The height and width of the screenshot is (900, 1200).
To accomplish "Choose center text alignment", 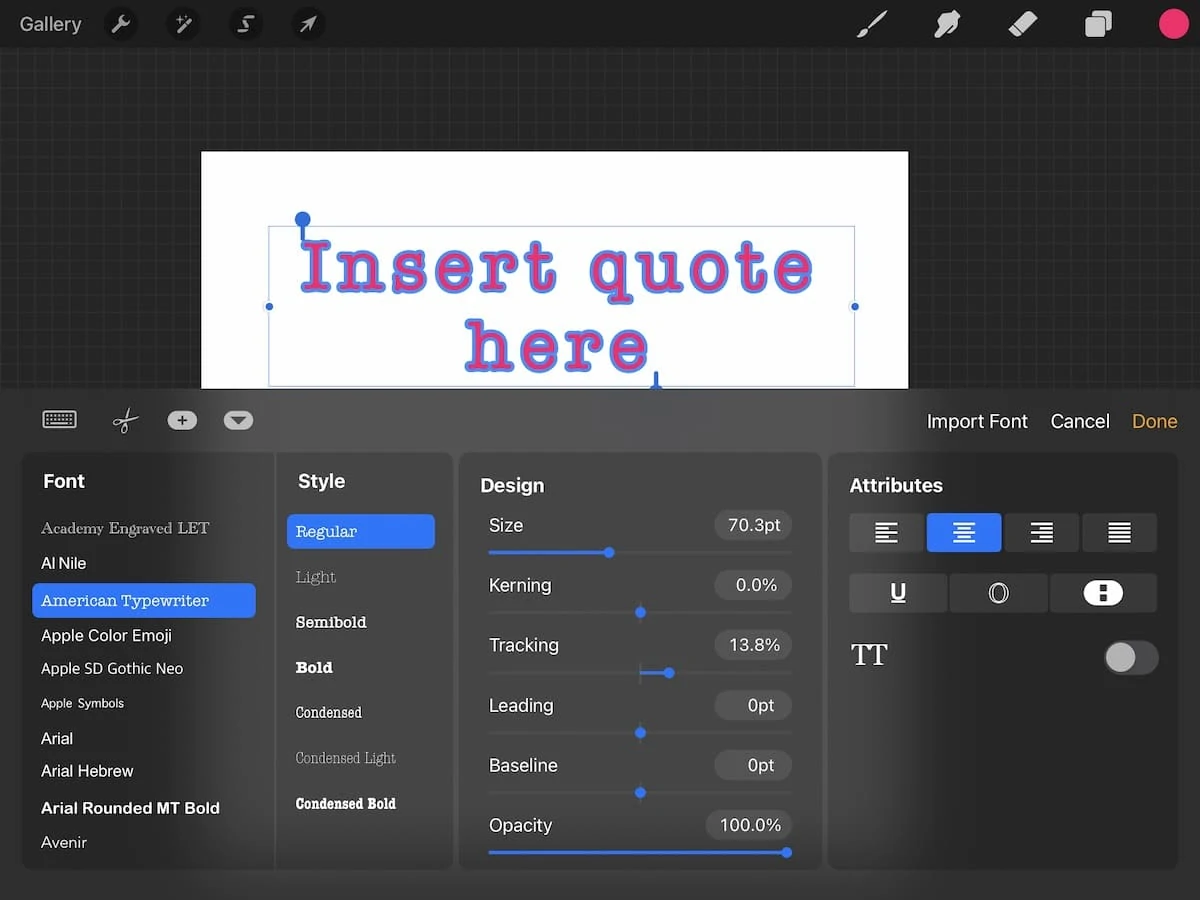I will click(x=964, y=533).
